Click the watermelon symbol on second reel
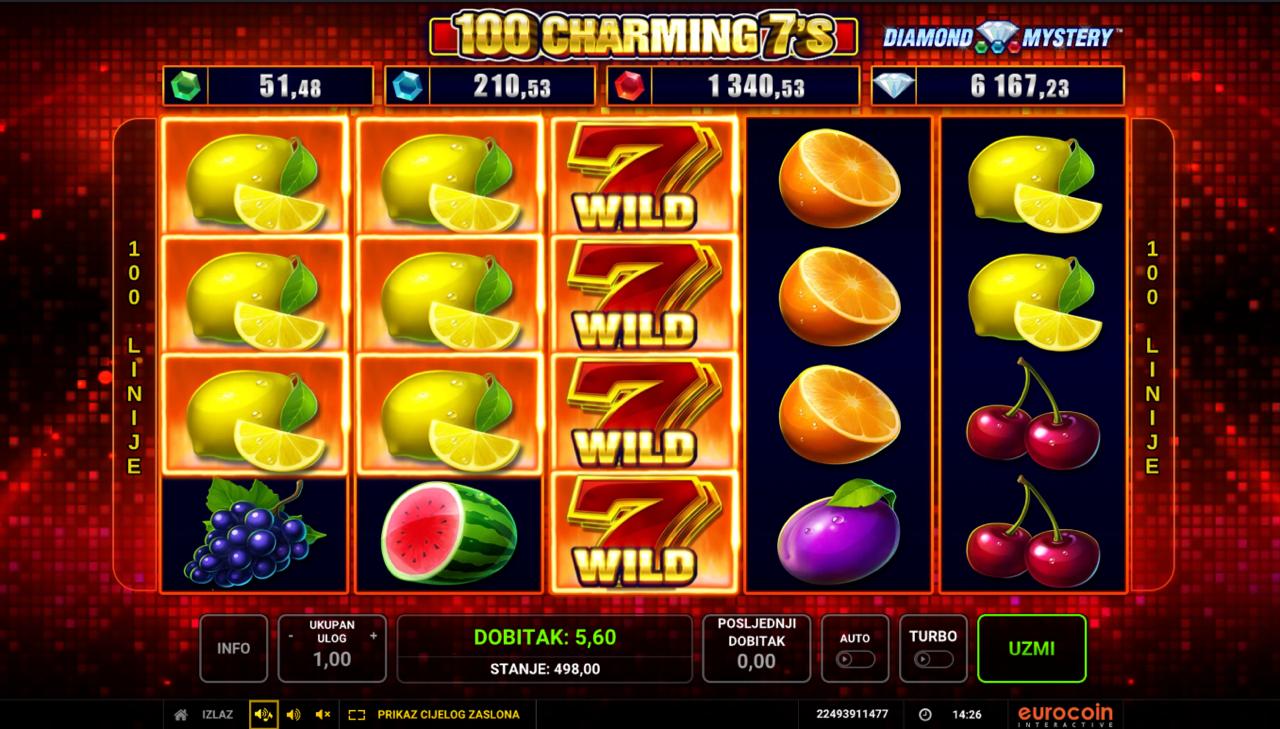 pos(449,533)
